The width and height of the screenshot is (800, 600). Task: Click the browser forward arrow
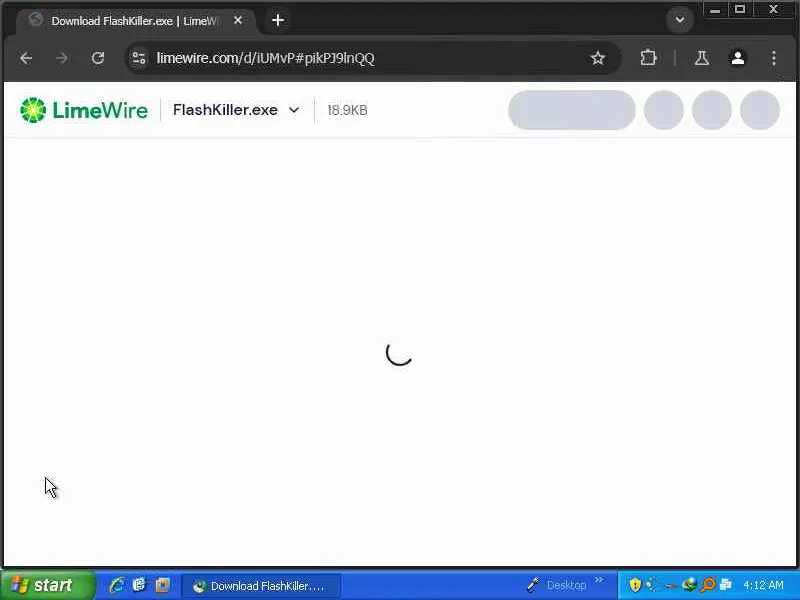click(62, 58)
